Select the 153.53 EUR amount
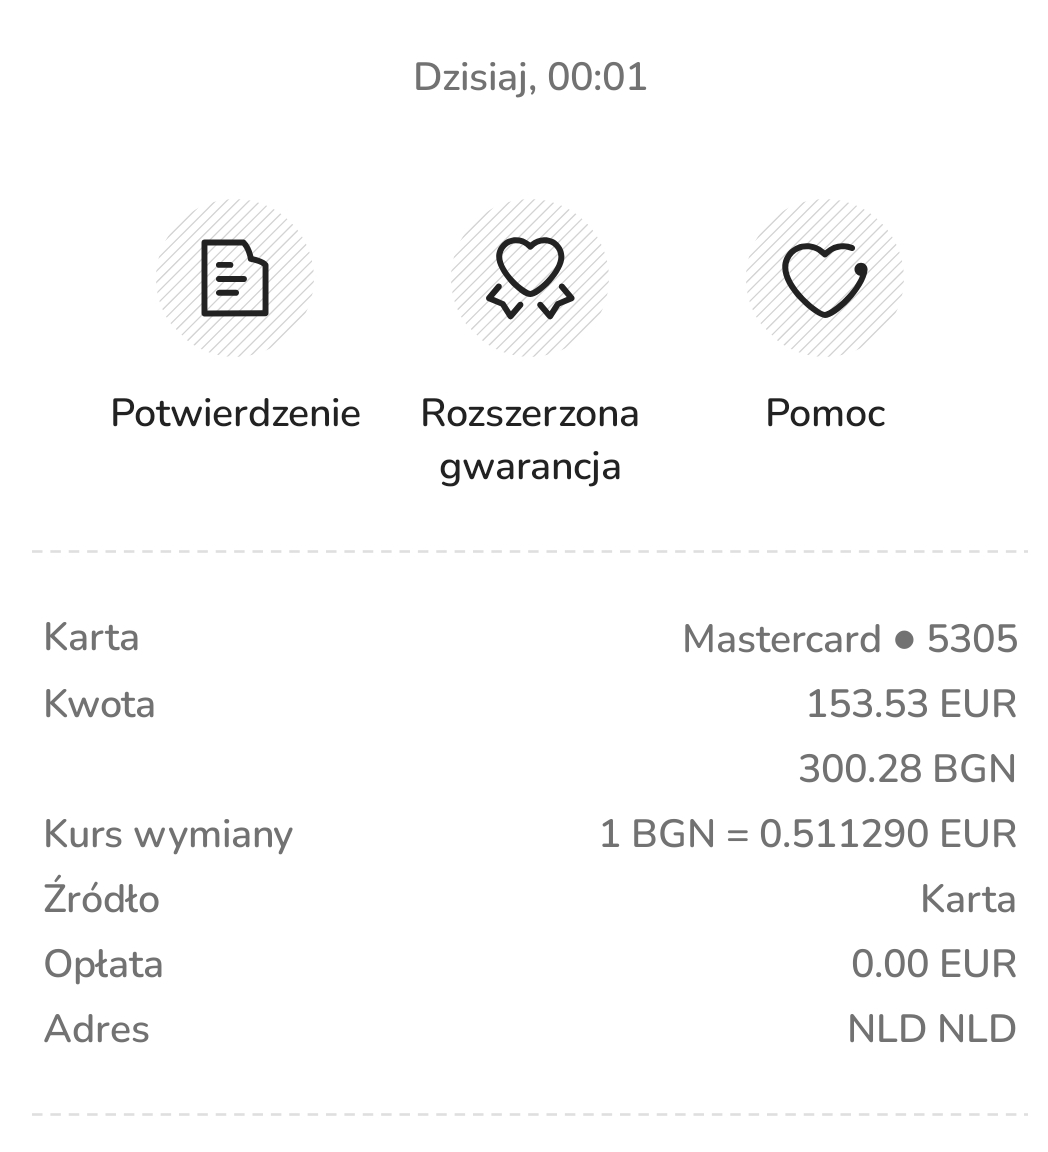This screenshot has height=1152, width=1048. [x=911, y=703]
